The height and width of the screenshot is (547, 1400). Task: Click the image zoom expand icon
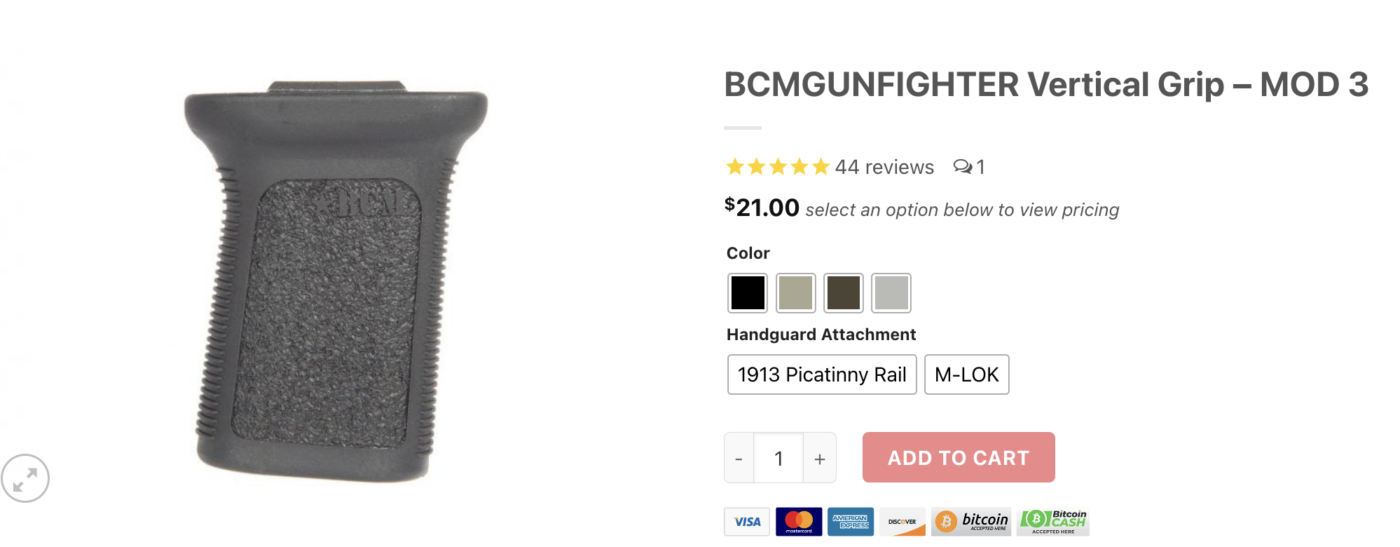tap(25, 478)
